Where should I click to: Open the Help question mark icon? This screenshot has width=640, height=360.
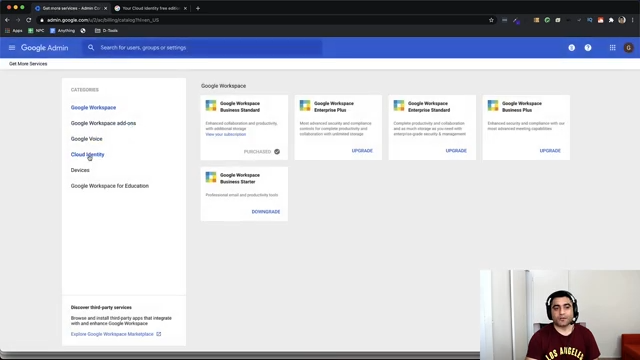588,48
